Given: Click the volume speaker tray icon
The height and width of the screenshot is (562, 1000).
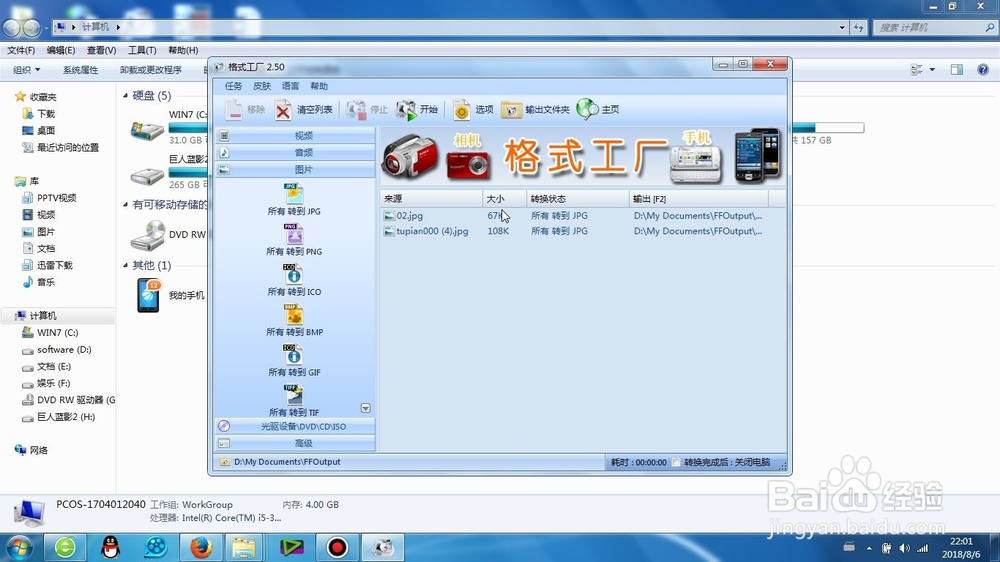Looking at the screenshot, I should (x=904, y=548).
